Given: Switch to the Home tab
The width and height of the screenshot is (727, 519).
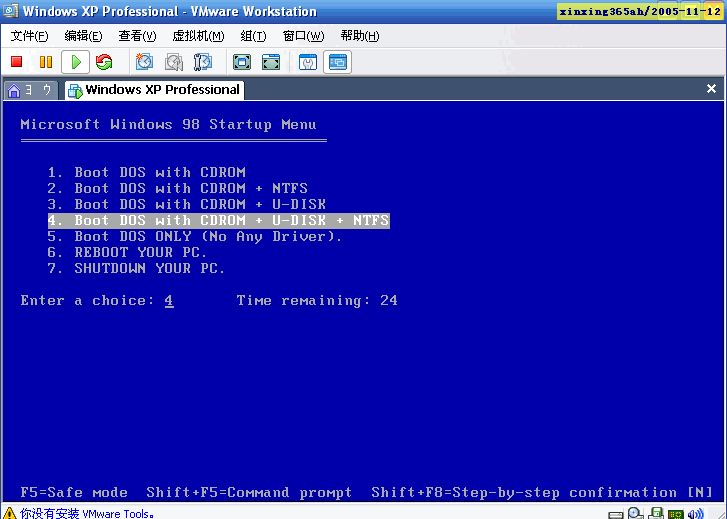Looking at the screenshot, I should [31, 90].
